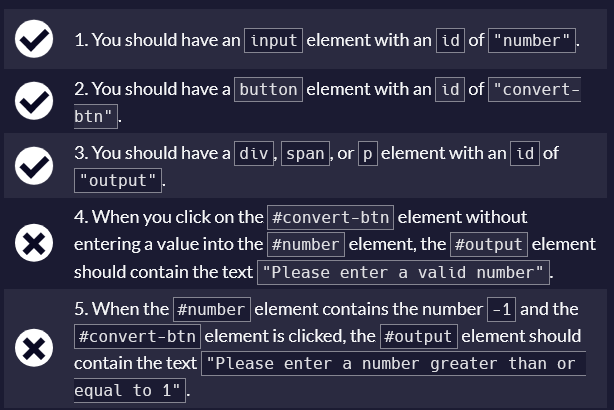Screen dimensions: 614x410
Task: Click the "input" code tag in test 1
Action: click(x=274, y=41)
